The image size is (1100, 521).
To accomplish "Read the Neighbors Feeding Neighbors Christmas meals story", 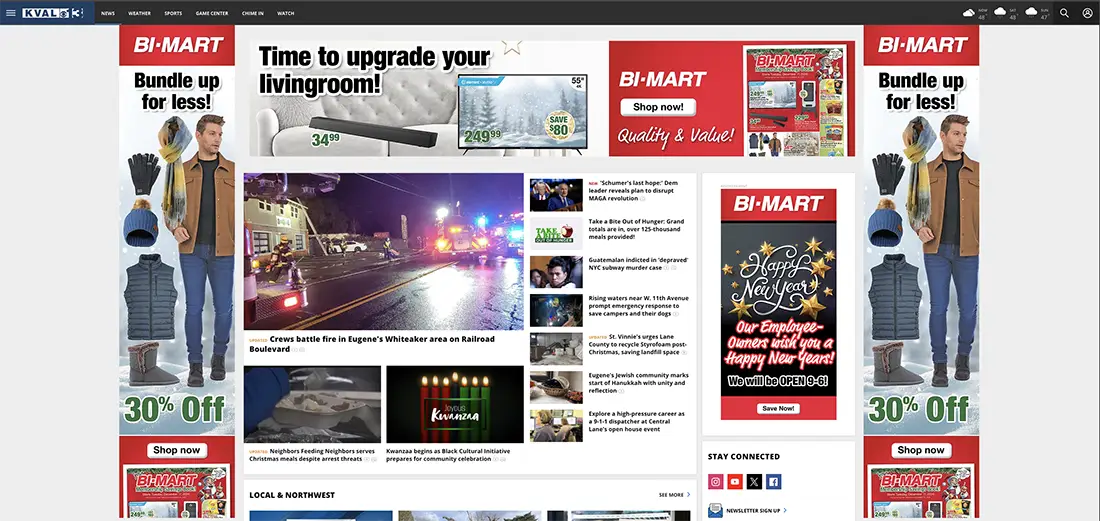I will (x=312, y=455).
